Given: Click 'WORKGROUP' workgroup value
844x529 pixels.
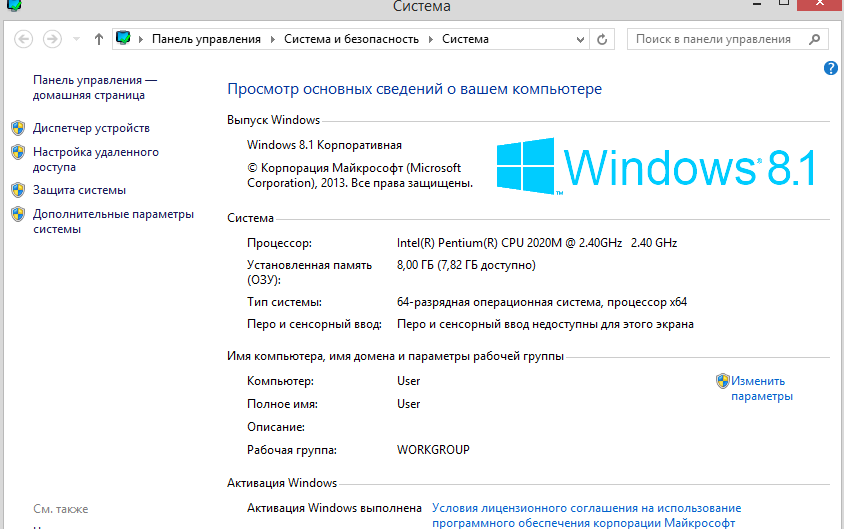Looking at the screenshot, I should point(433,450).
